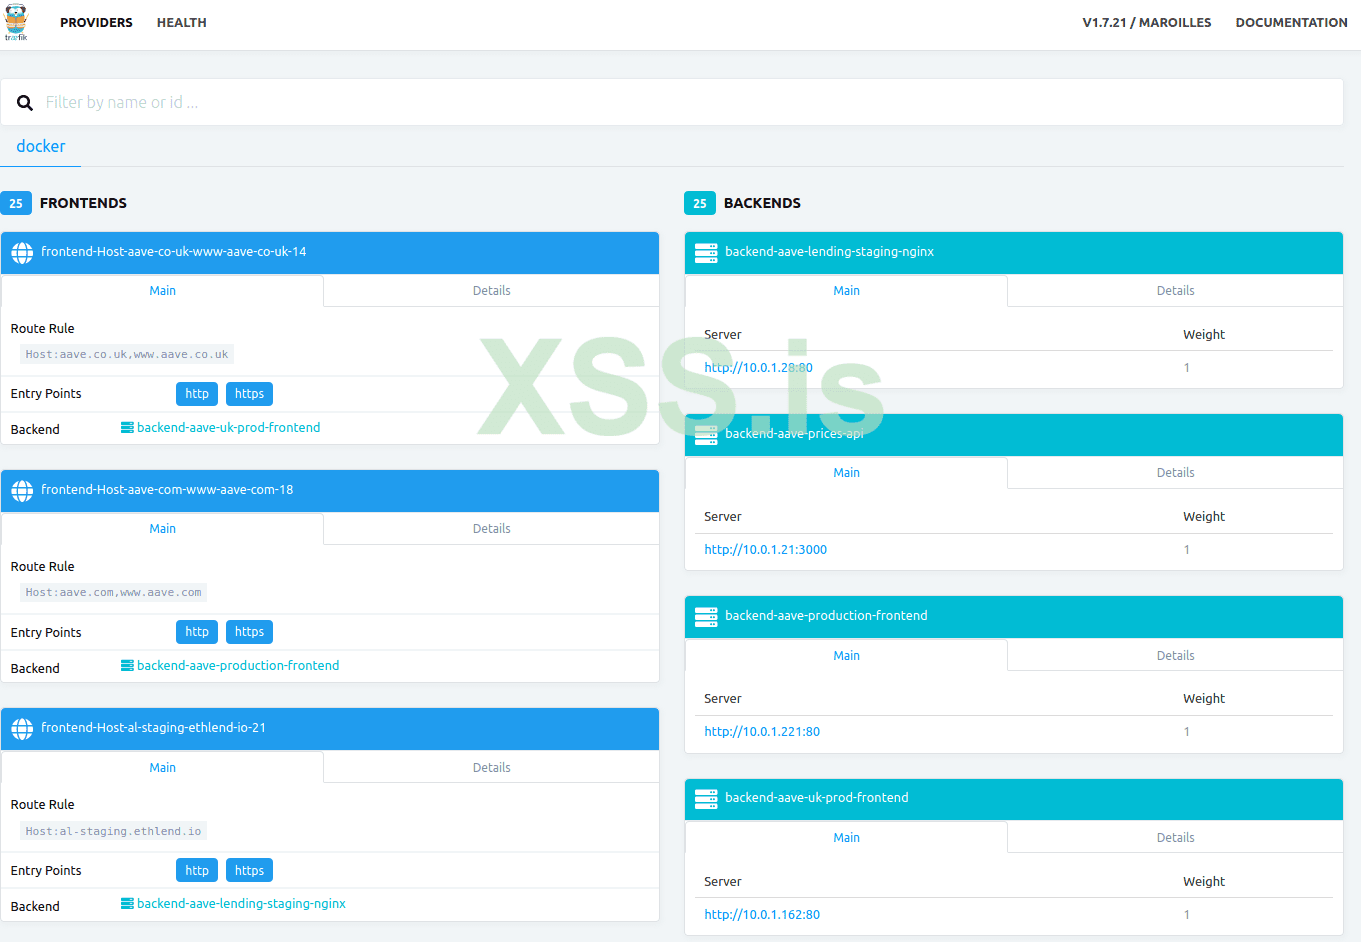The width and height of the screenshot is (1361, 942).
Task: Click the Traefik logo icon
Action: click(16, 22)
